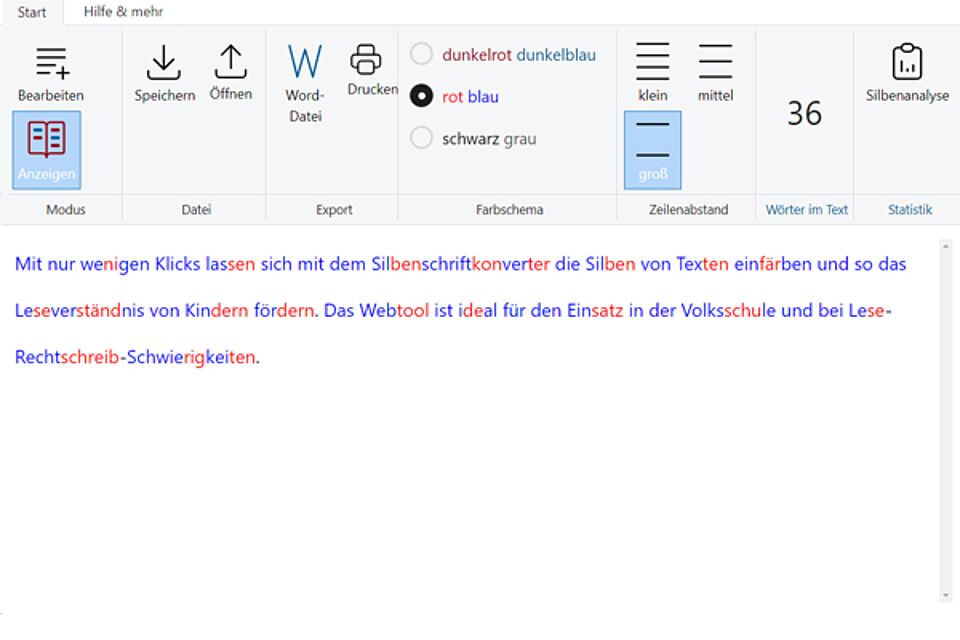
Task: Set line spacing to klein
Action: click(653, 72)
